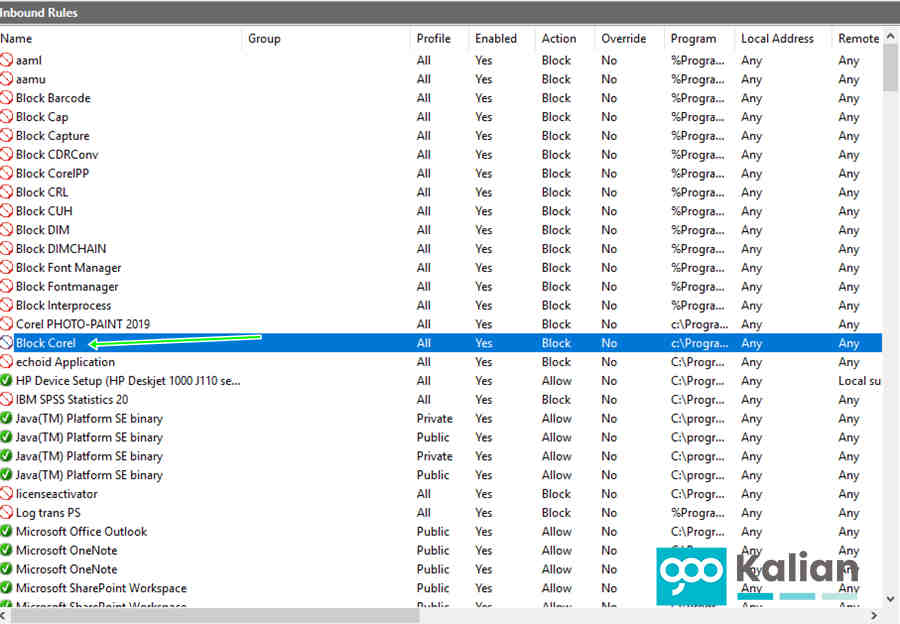Click the vertical scrollbar up arrow
900x624 pixels.
click(x=891, y=37)
